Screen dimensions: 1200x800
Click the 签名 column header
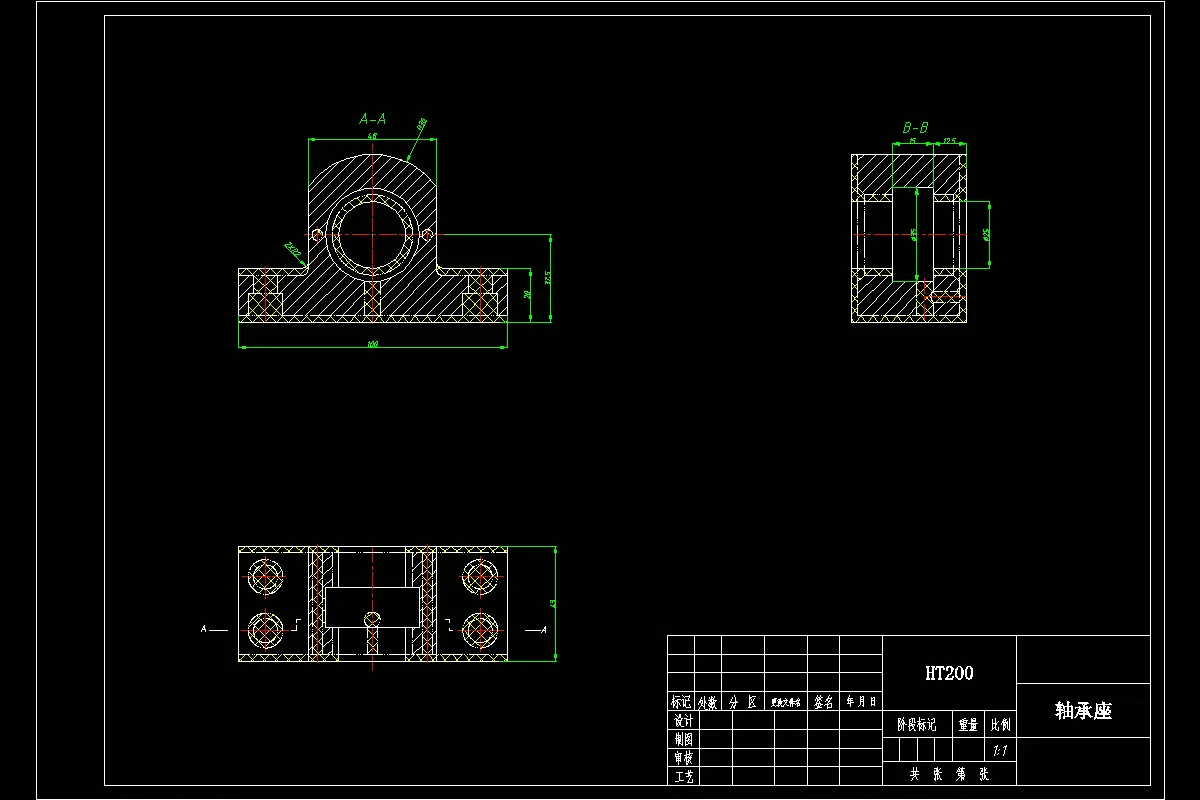point(824,702)
